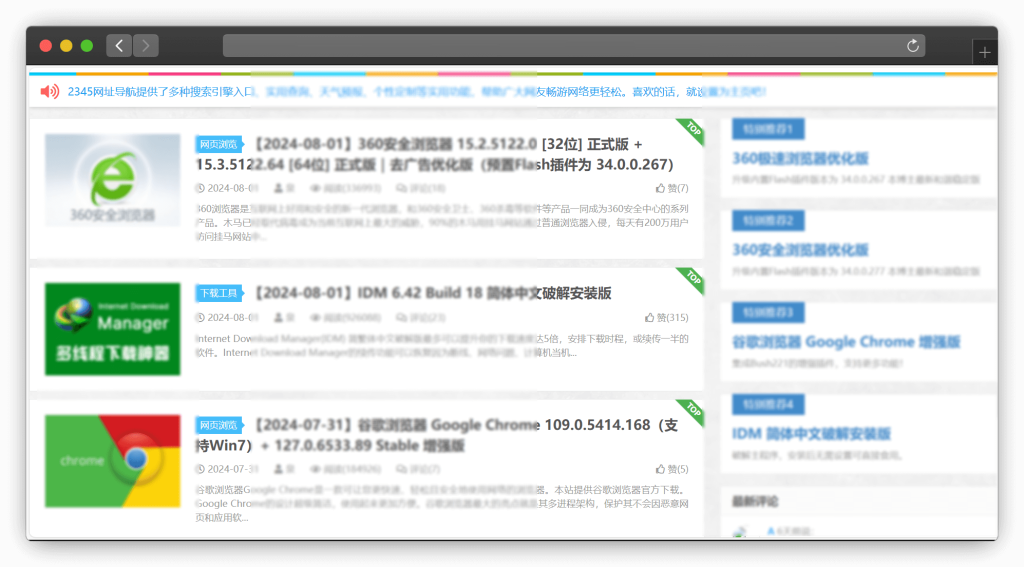This screenshot has width=1024, height=567.
Task: Open sidebar link 360极速浏览器优化版
Action: pyautogui.click(x=800, y=158)
